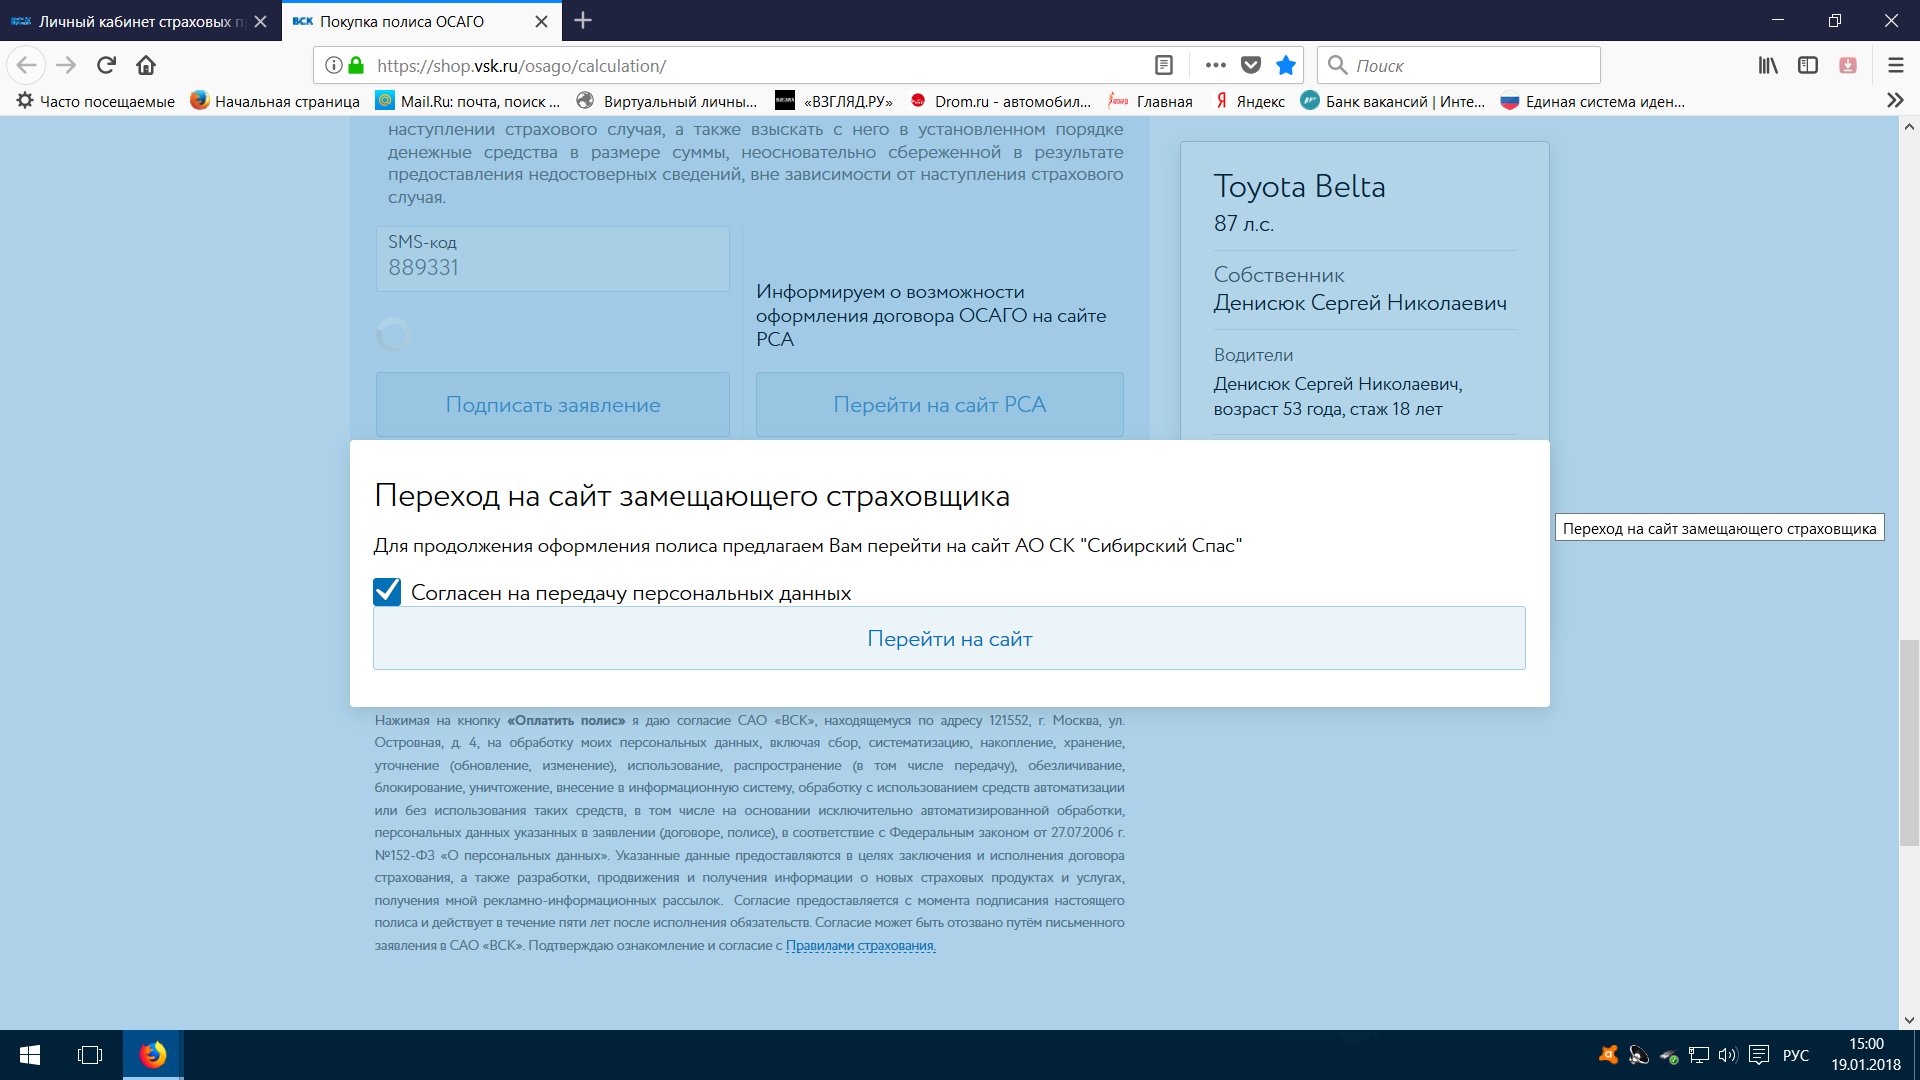
Task: Toggle the blue bookmark star
Action: coord(1286,66)
